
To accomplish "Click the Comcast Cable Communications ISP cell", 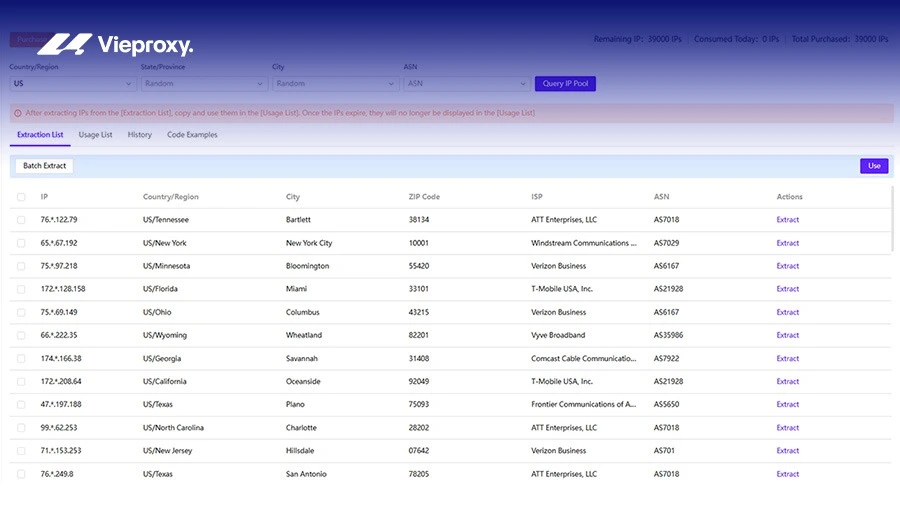I will [x=584, y=359].
